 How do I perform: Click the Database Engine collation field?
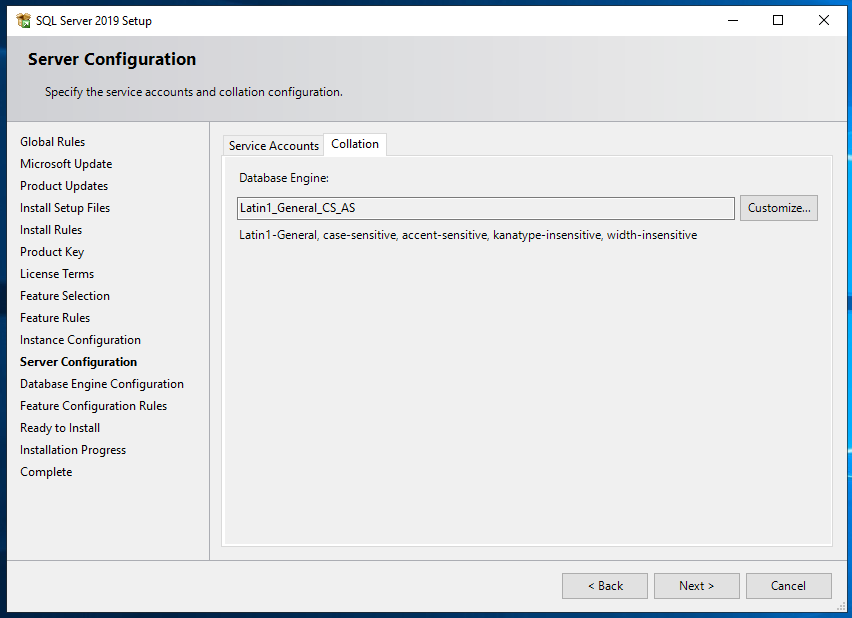[x=485, y=208]
